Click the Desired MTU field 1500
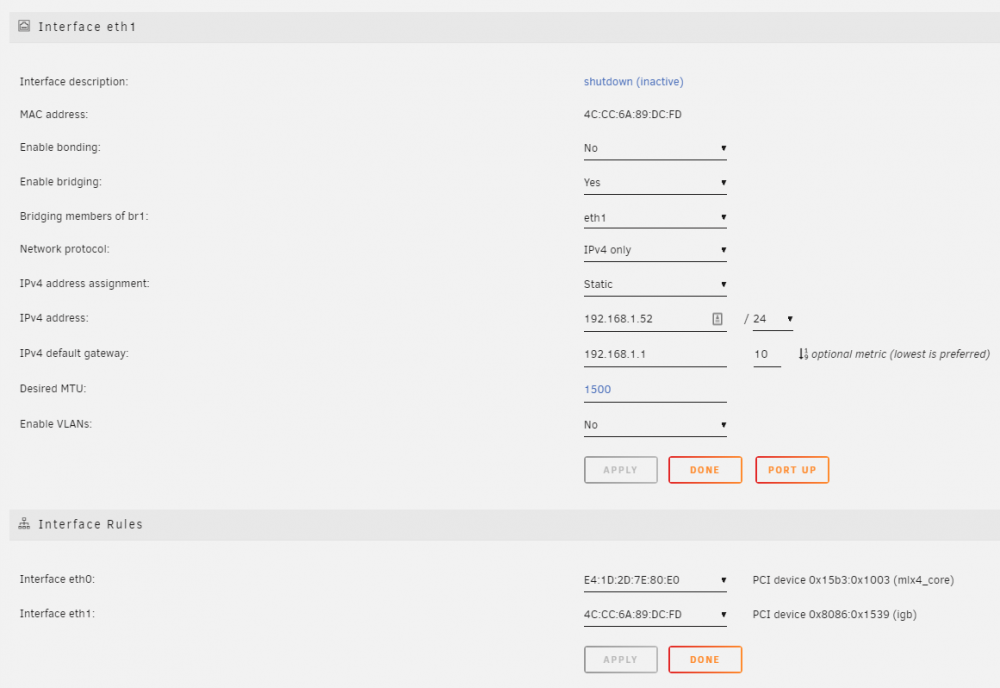The height and width of the screenshot is (688, 1000). point(655,390)
